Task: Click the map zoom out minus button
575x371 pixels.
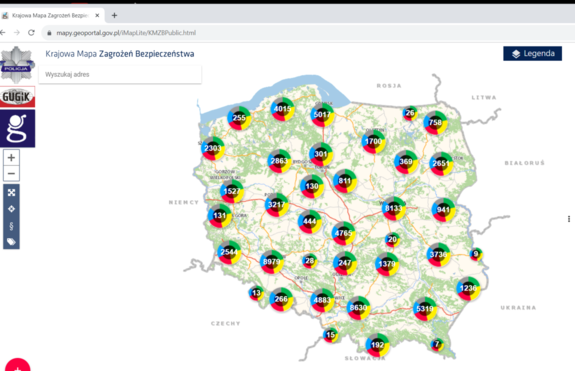Action: pos(11,173)
